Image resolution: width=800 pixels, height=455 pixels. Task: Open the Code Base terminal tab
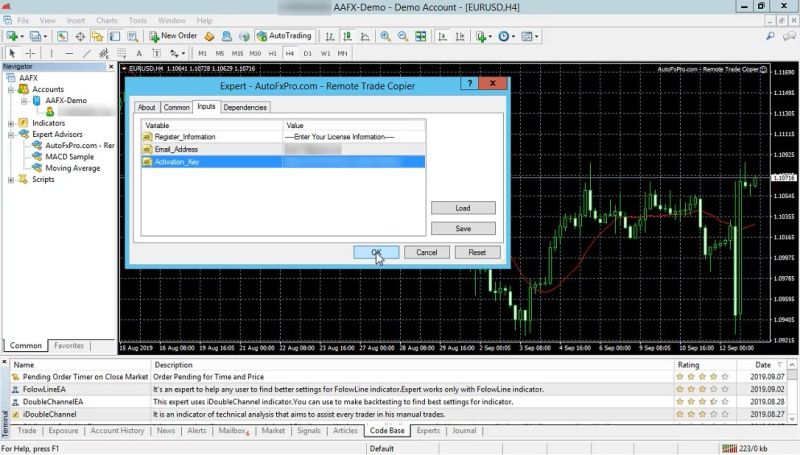point(387,431)
